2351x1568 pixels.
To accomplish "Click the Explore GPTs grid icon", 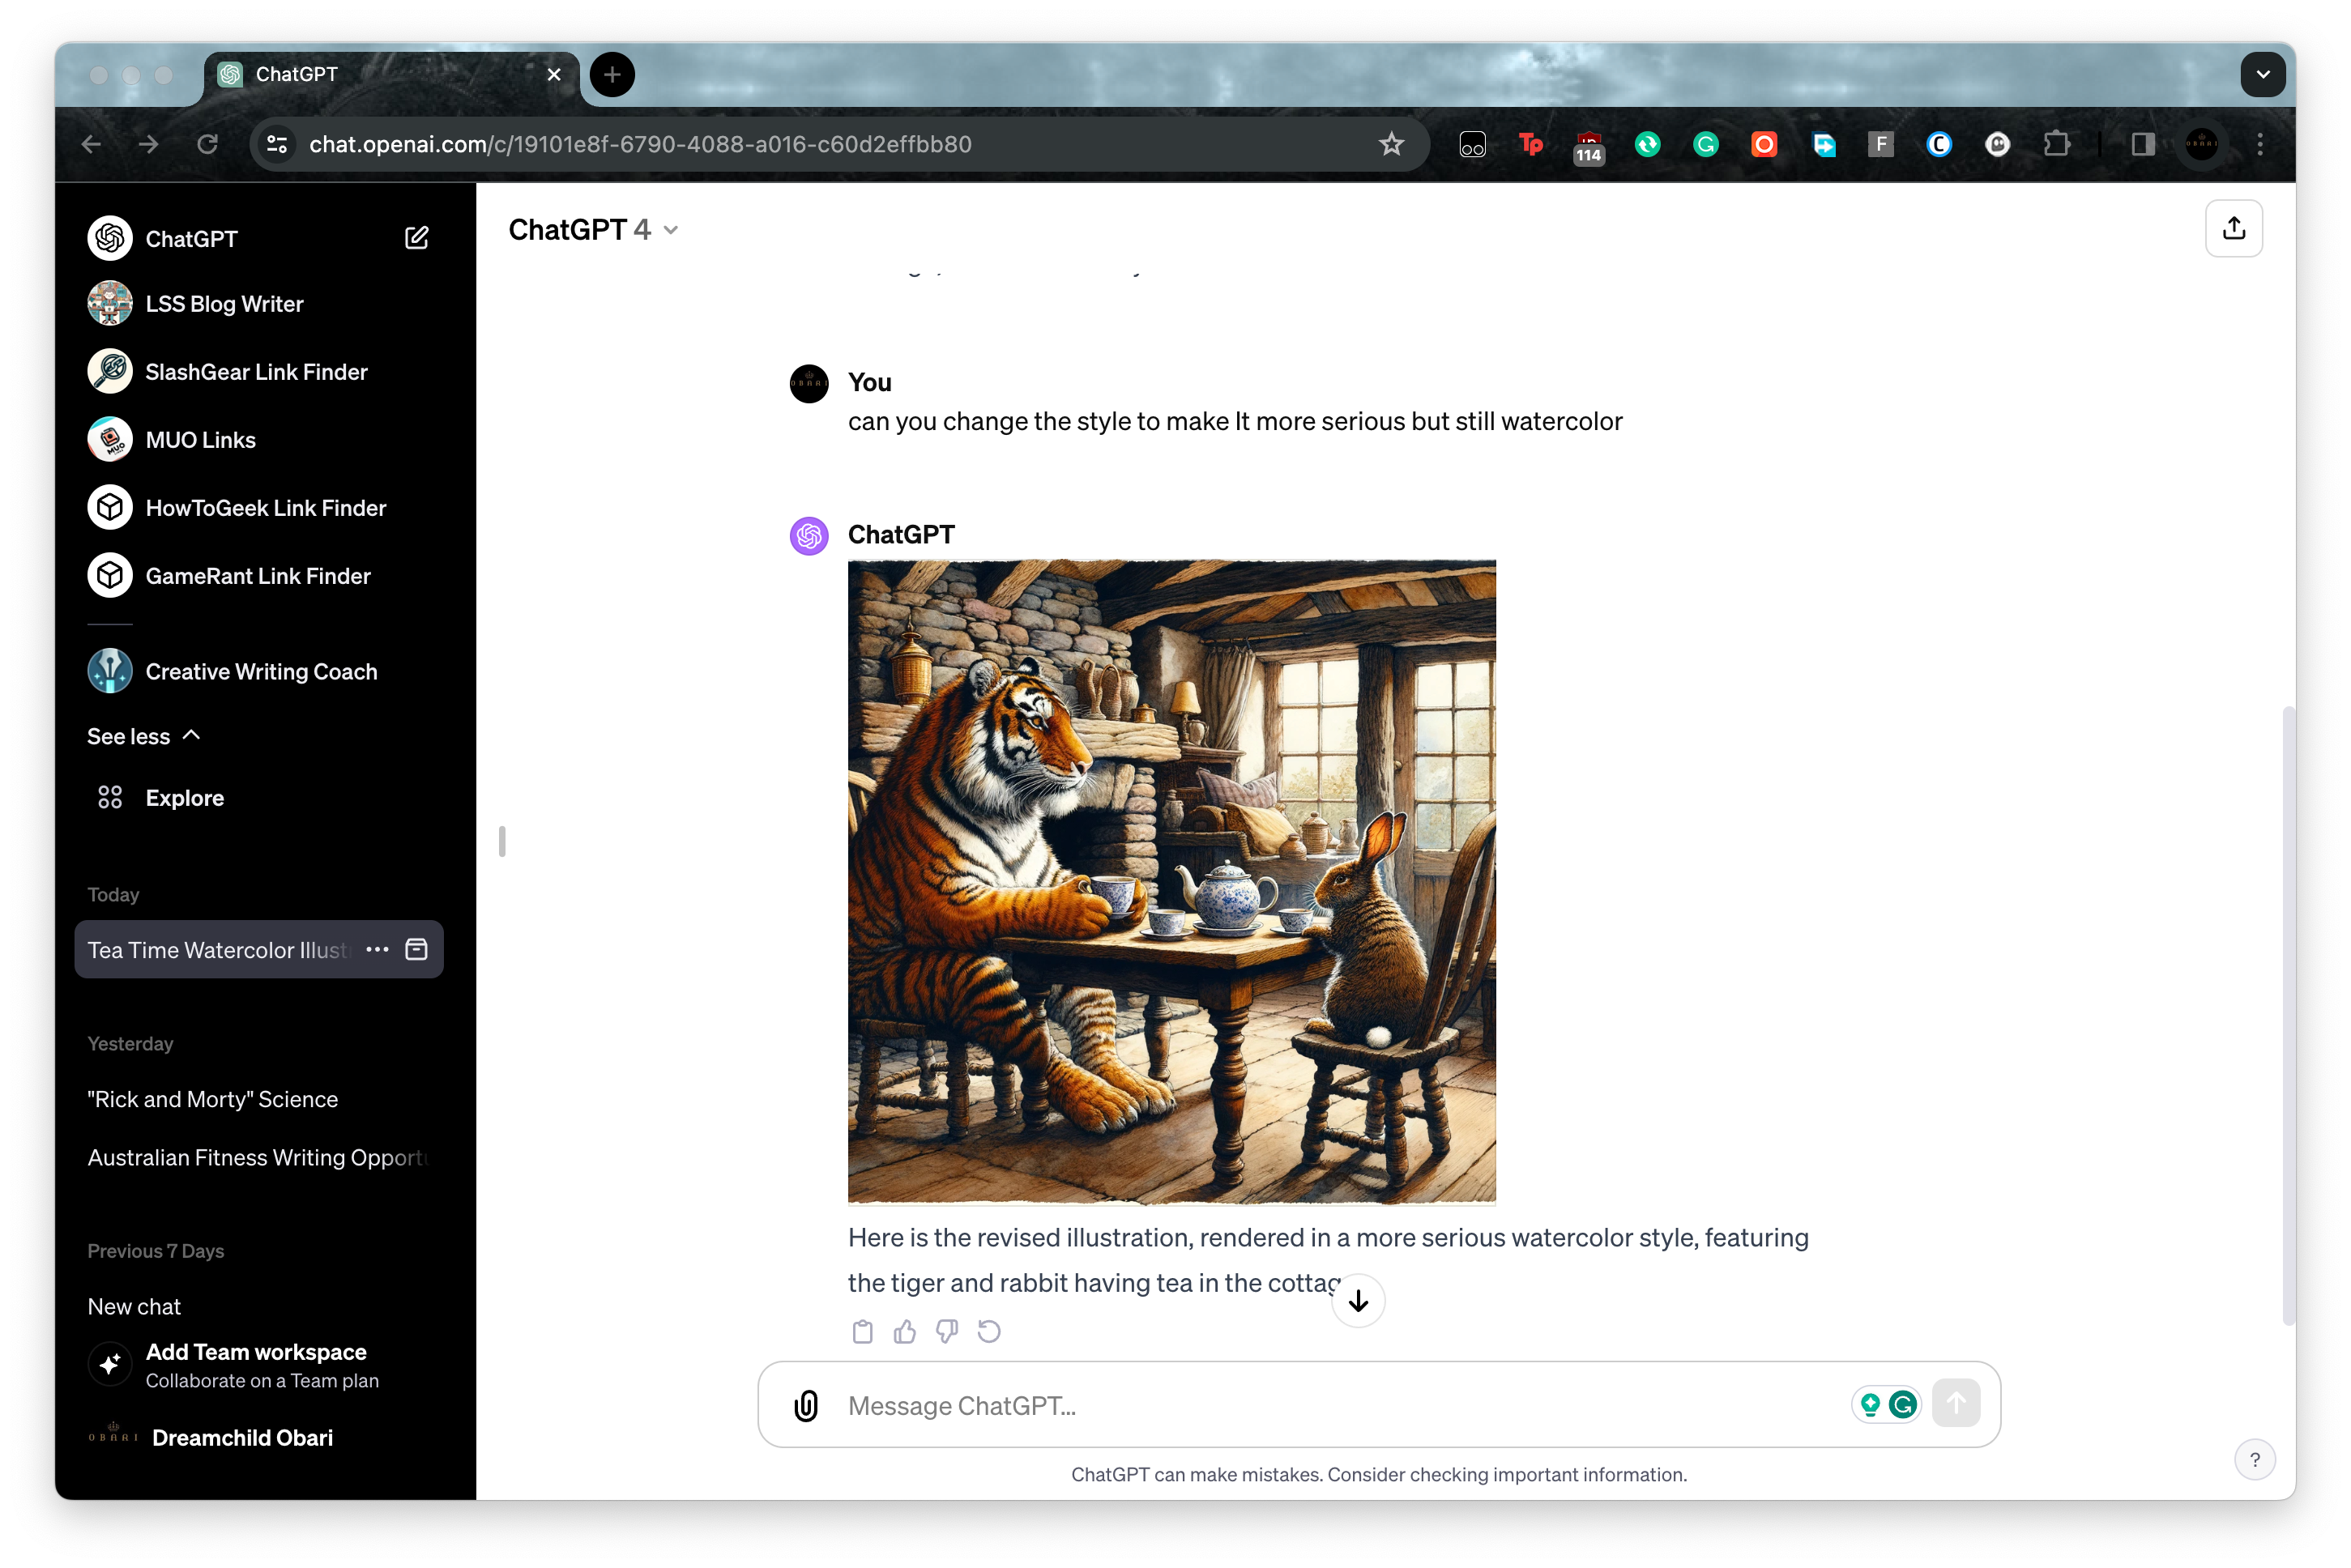I will 110,797.
